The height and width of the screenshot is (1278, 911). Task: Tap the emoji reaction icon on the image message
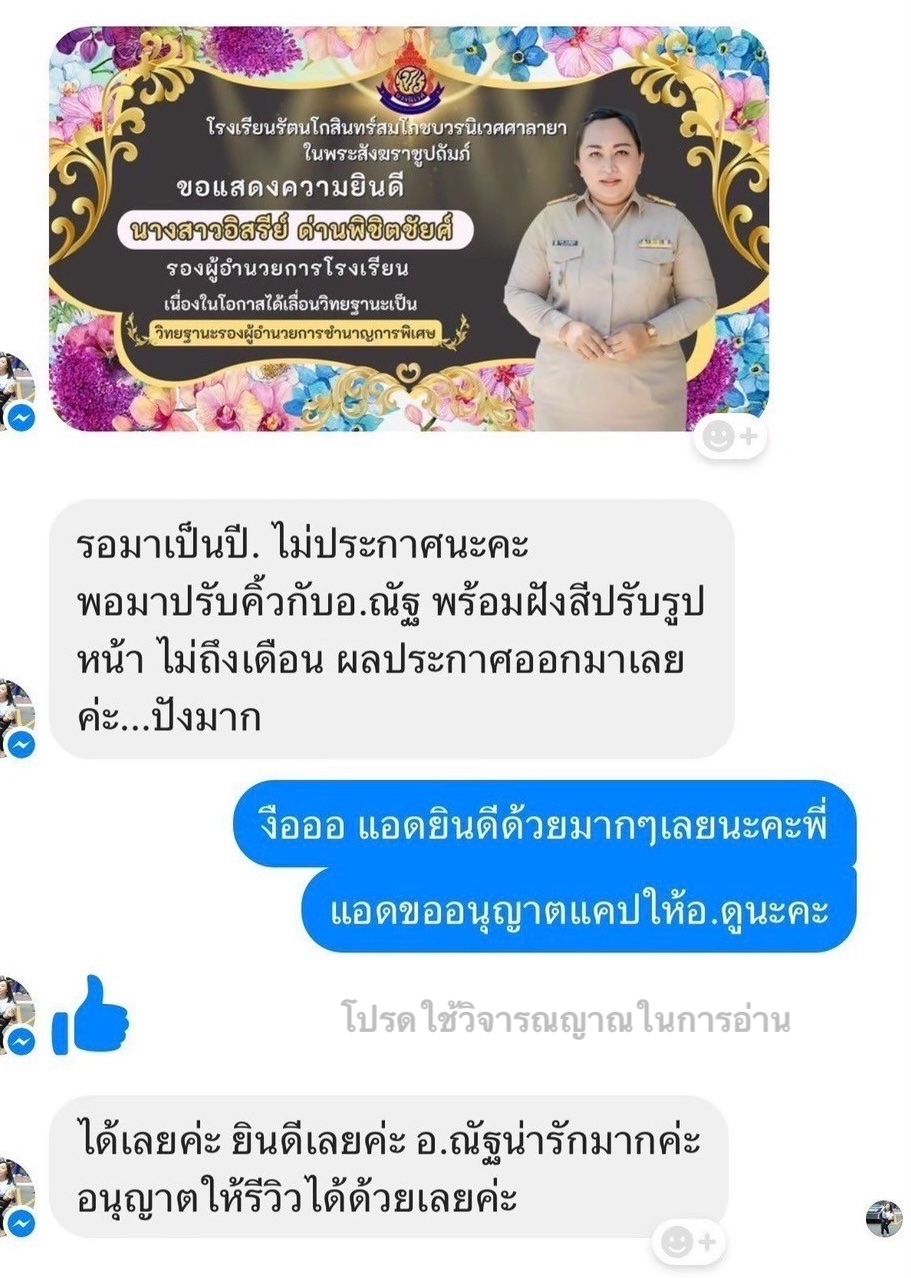pos(730,435)
